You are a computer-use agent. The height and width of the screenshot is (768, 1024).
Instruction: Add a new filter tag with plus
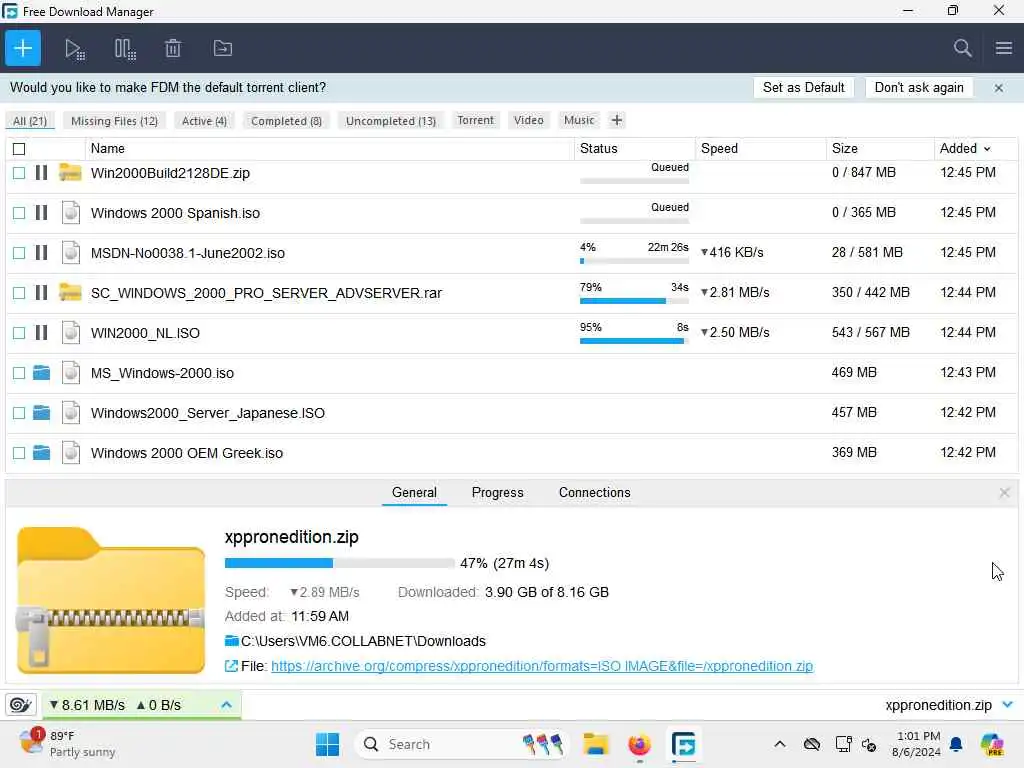[x=616, y=120]
